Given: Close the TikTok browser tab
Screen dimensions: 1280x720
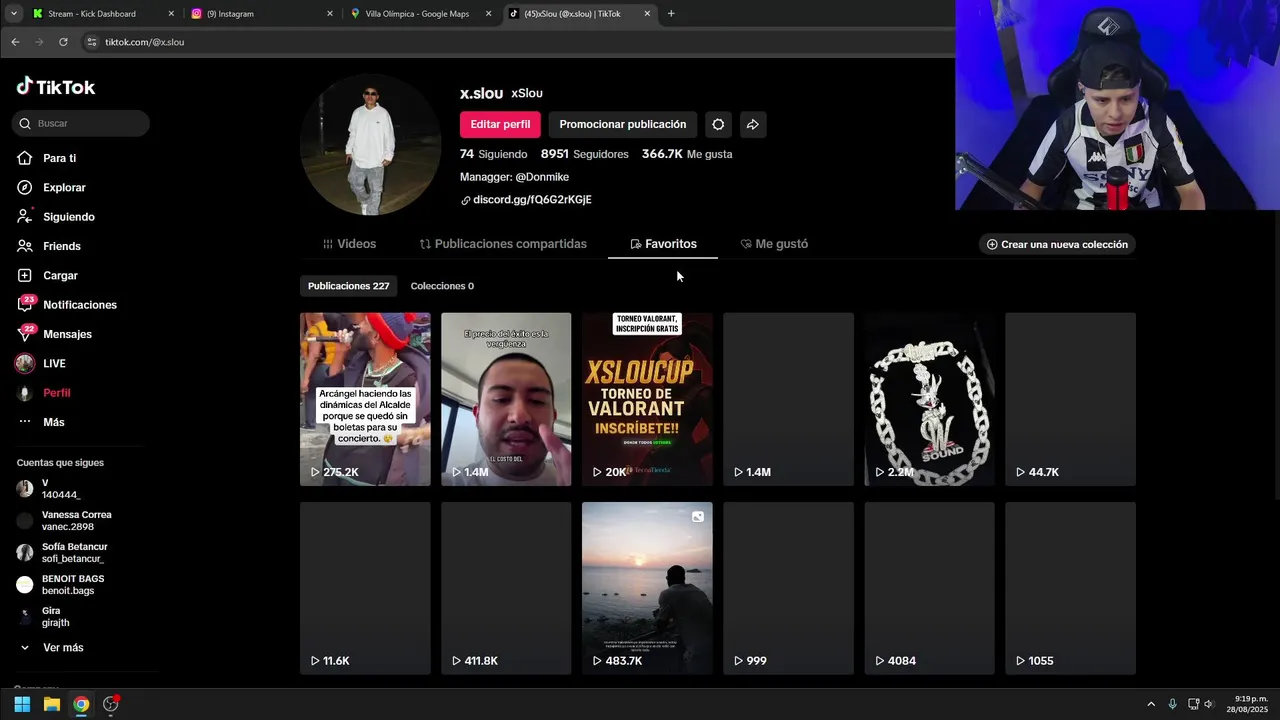Looking at the screenshot, I should [647, 14].
